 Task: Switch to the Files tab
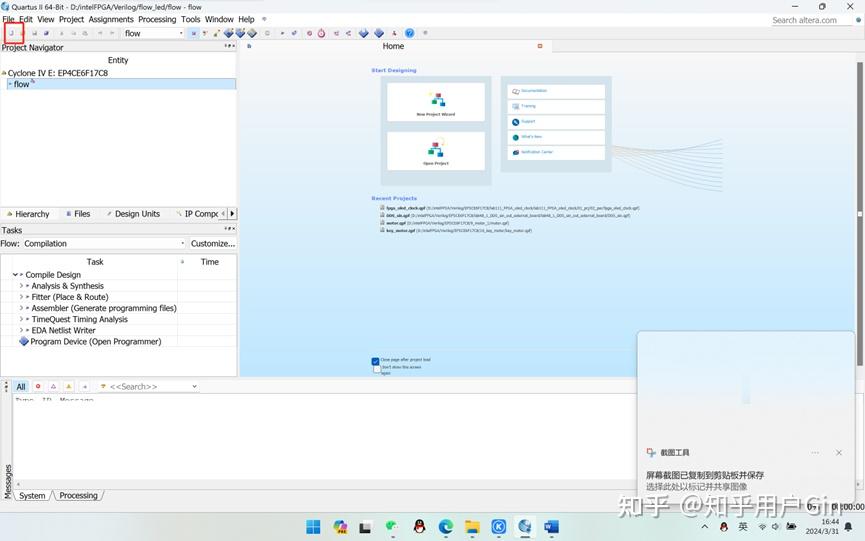(x=78, y=214)
